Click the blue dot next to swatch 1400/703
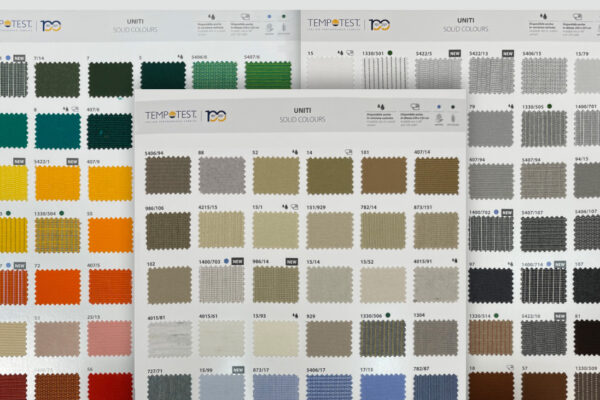Image resolution: width=600 pixels, height=400 pixels. [226, 261]
